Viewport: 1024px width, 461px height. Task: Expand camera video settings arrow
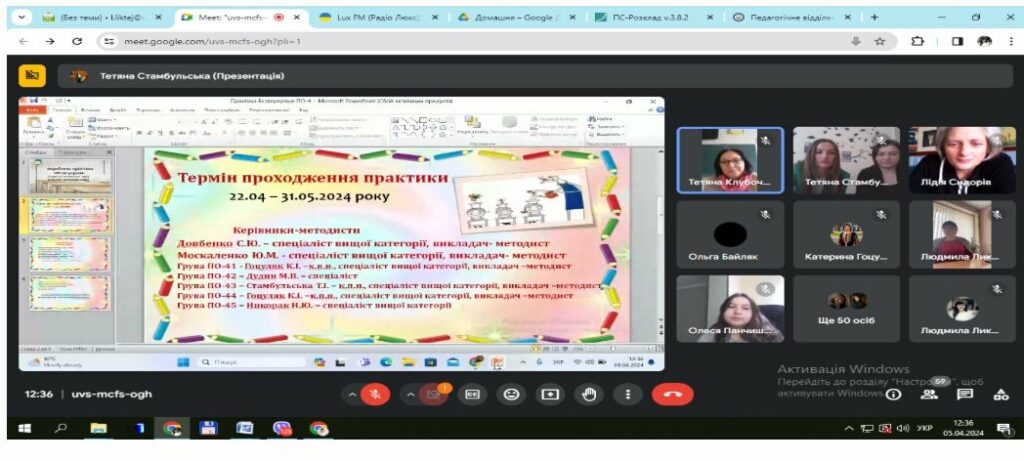[409, 395]
